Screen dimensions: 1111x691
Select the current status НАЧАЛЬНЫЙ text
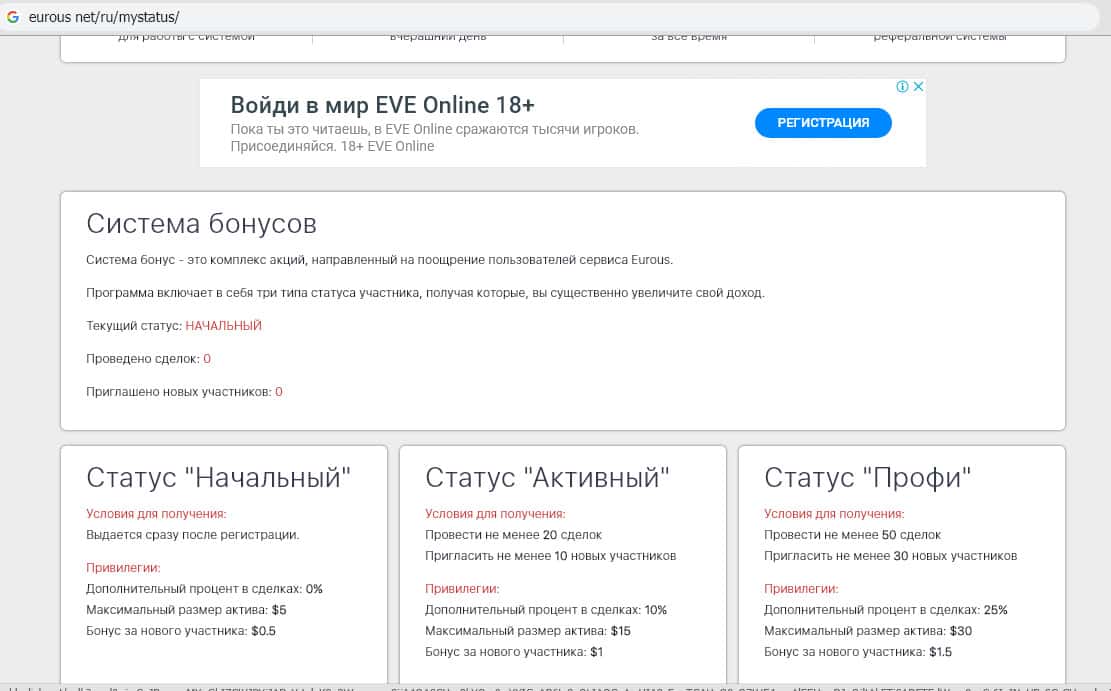(223, 326)
